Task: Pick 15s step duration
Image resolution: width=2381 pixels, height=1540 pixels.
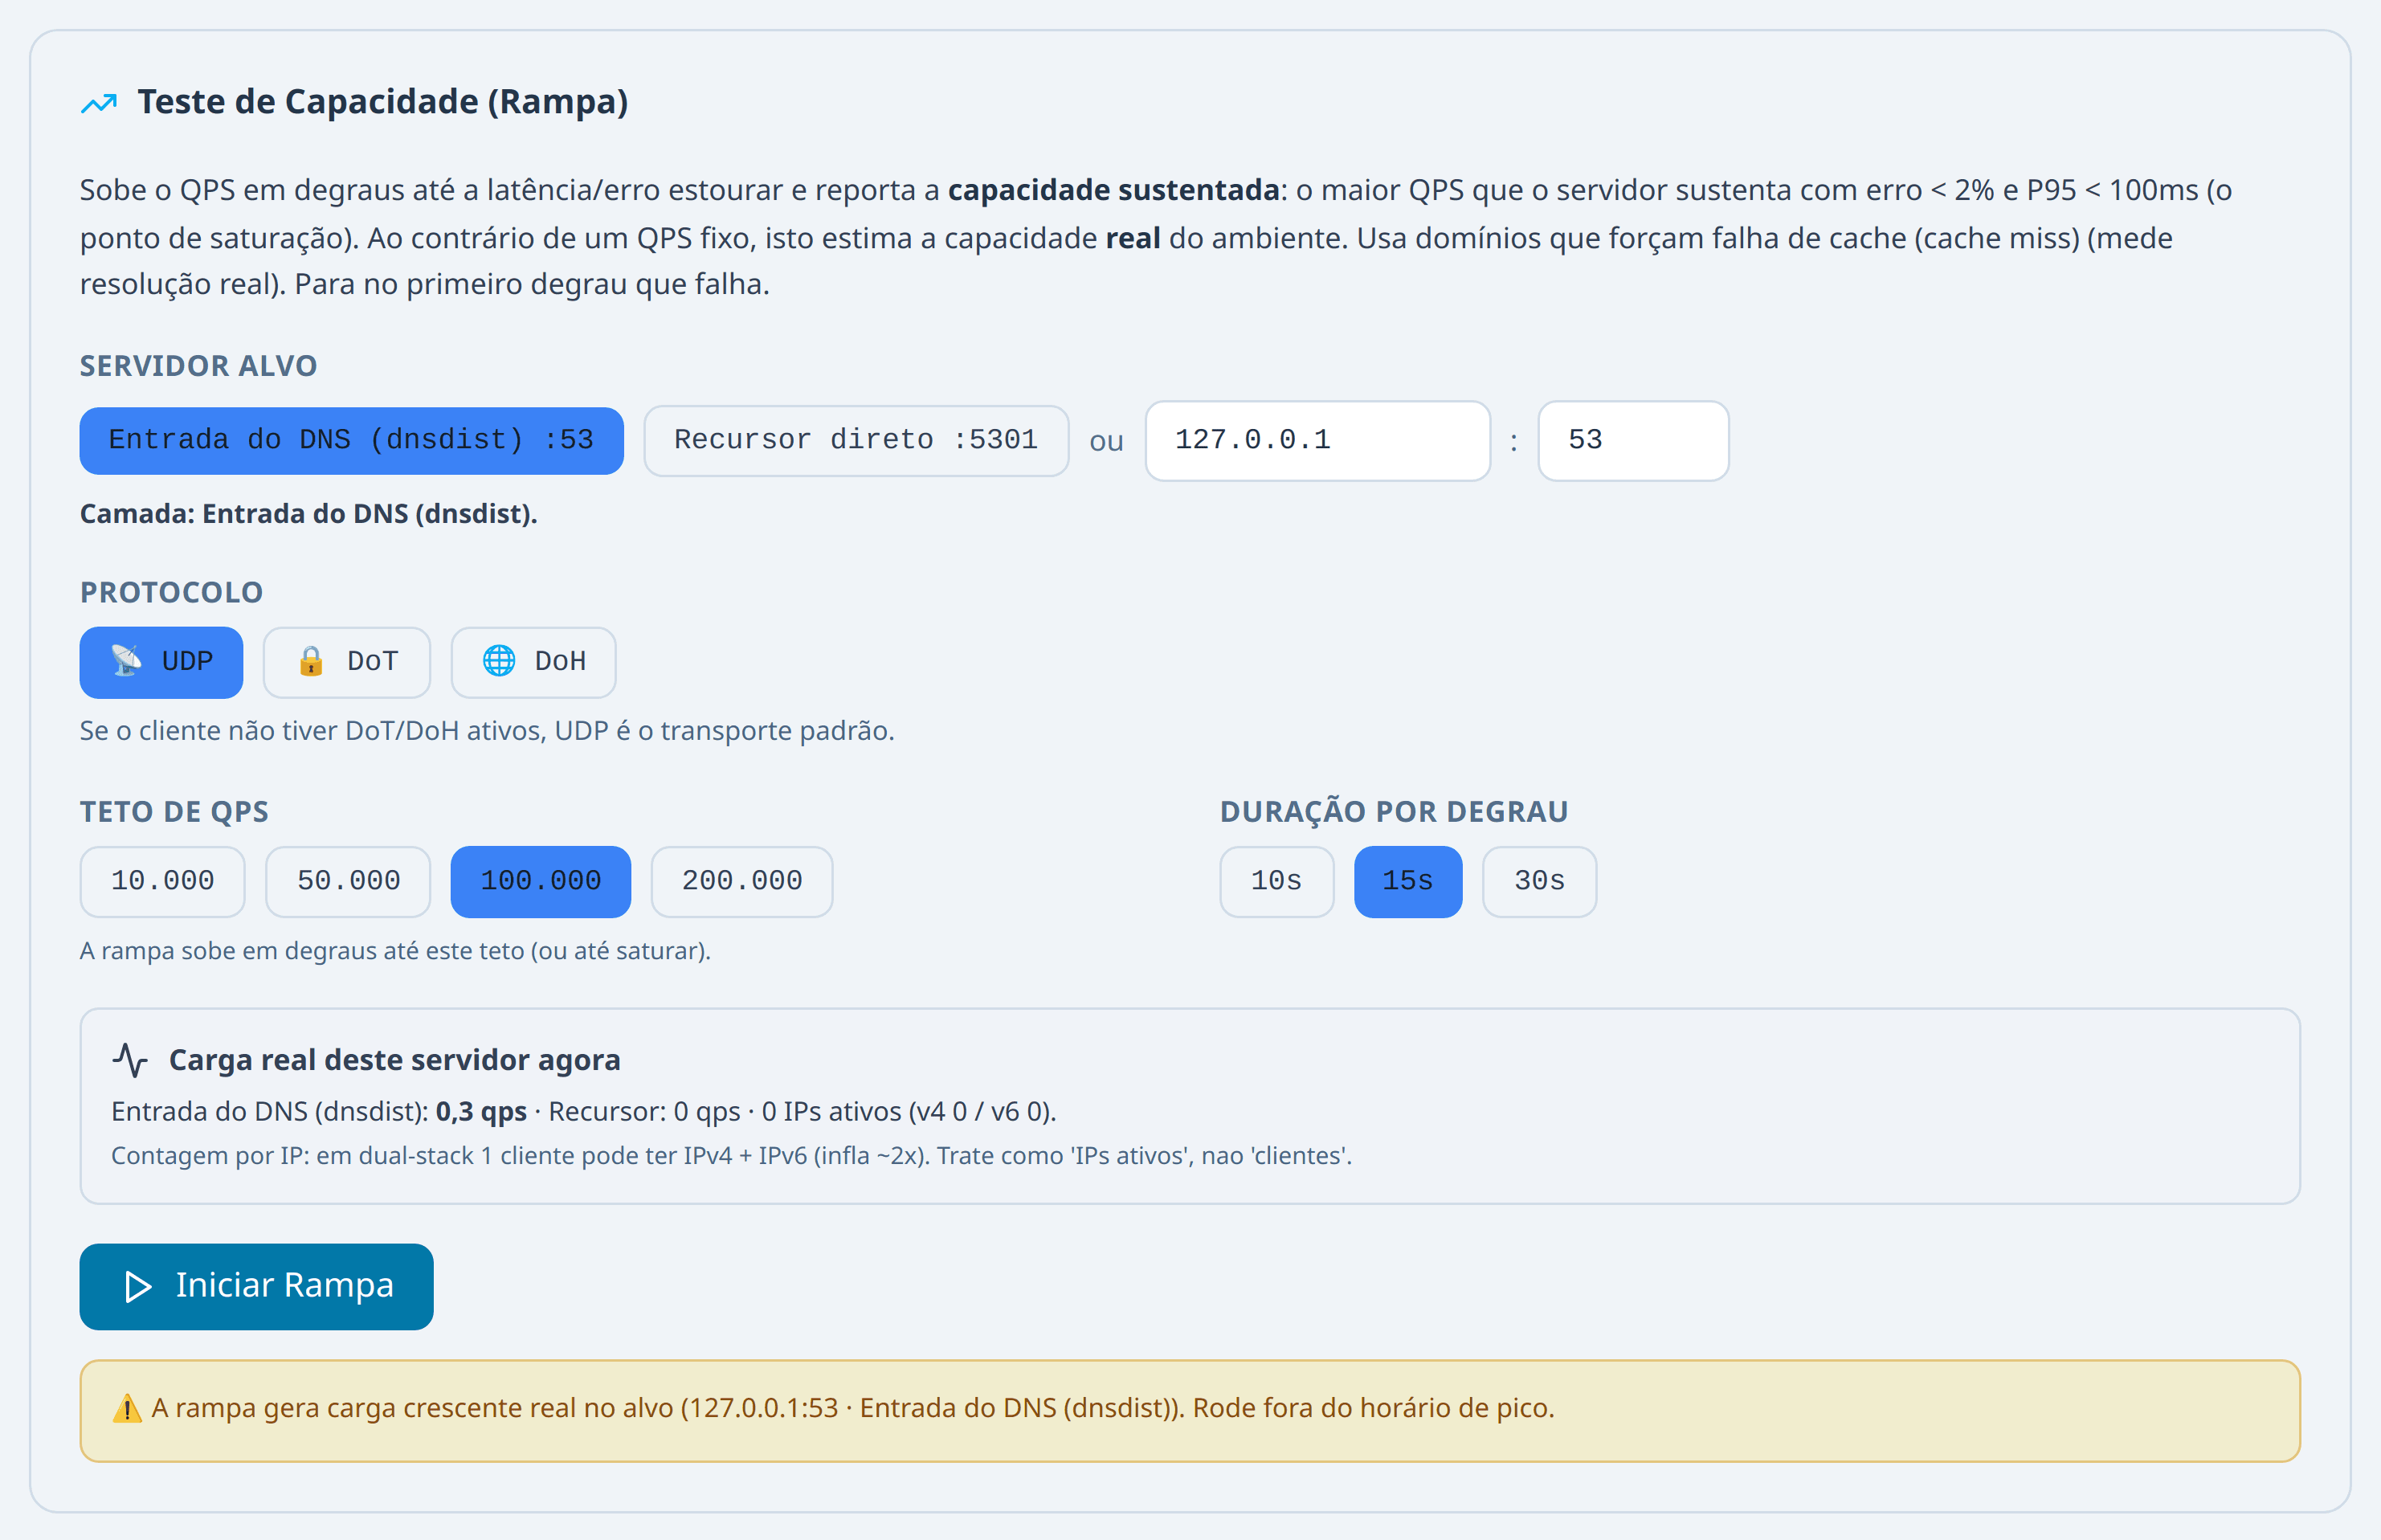Action: coord(1408,881)
